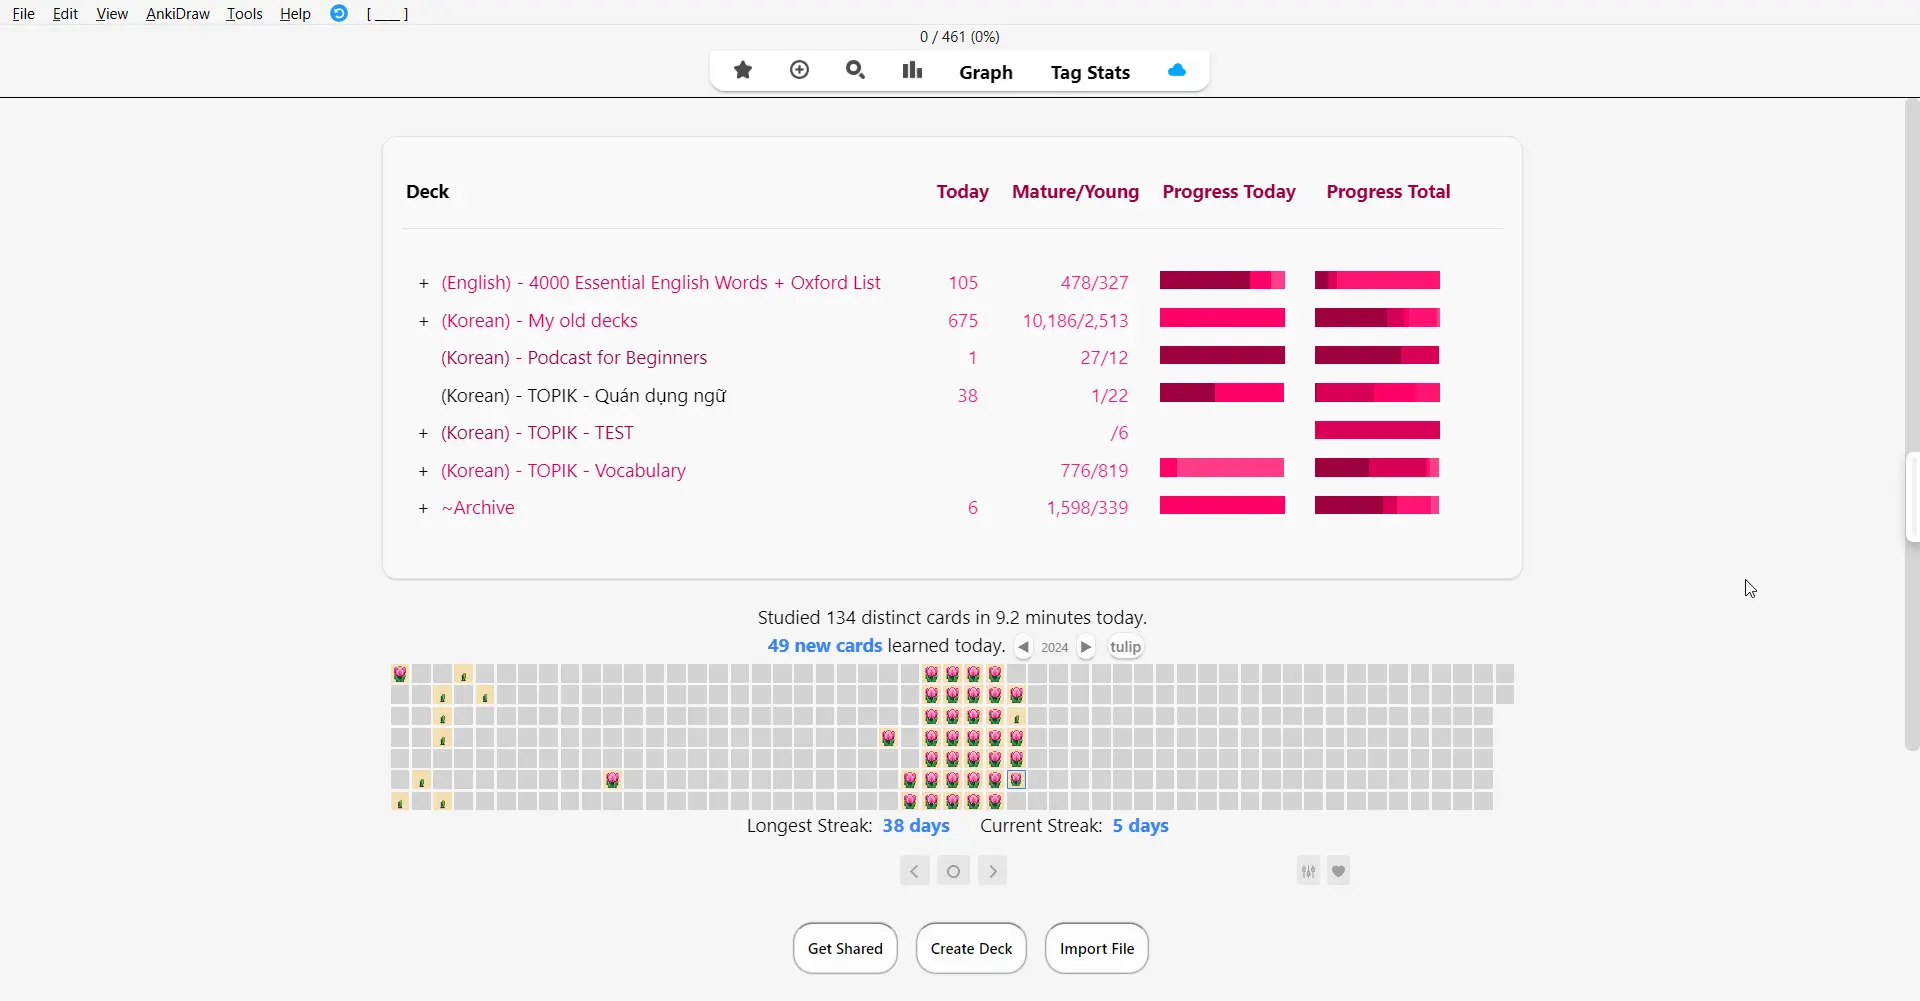Open the View menu
1920x1001 pixels.
[112, 14]
